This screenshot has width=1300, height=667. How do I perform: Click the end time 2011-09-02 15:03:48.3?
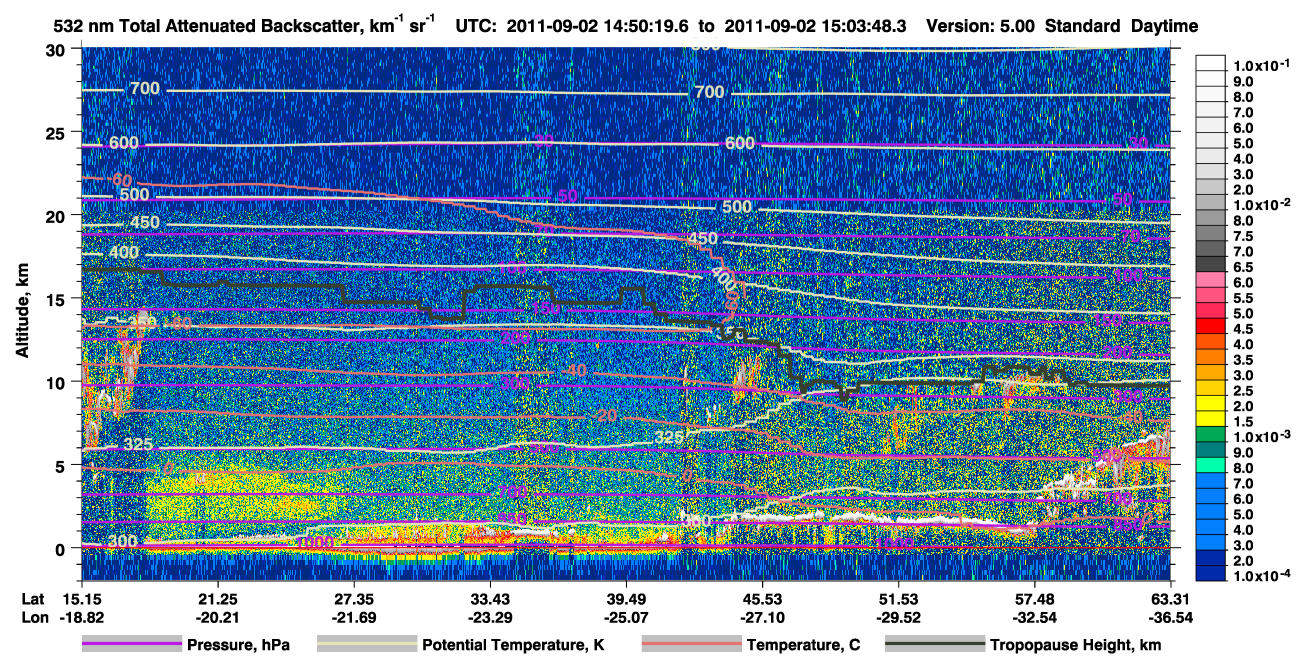(815, 27)
